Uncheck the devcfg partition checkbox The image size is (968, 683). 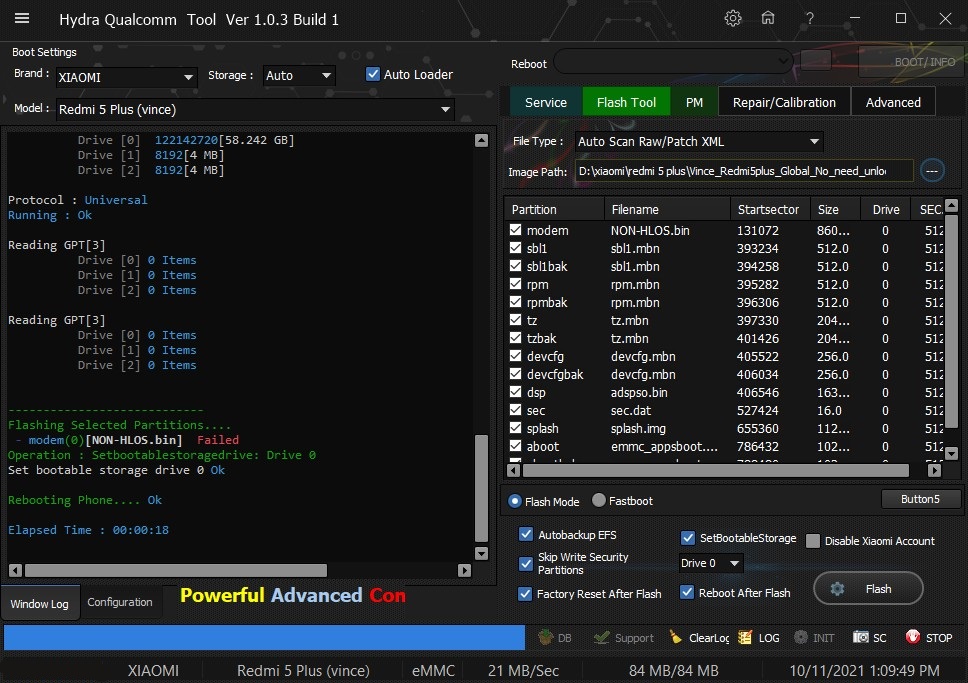[x=515, y=356]
